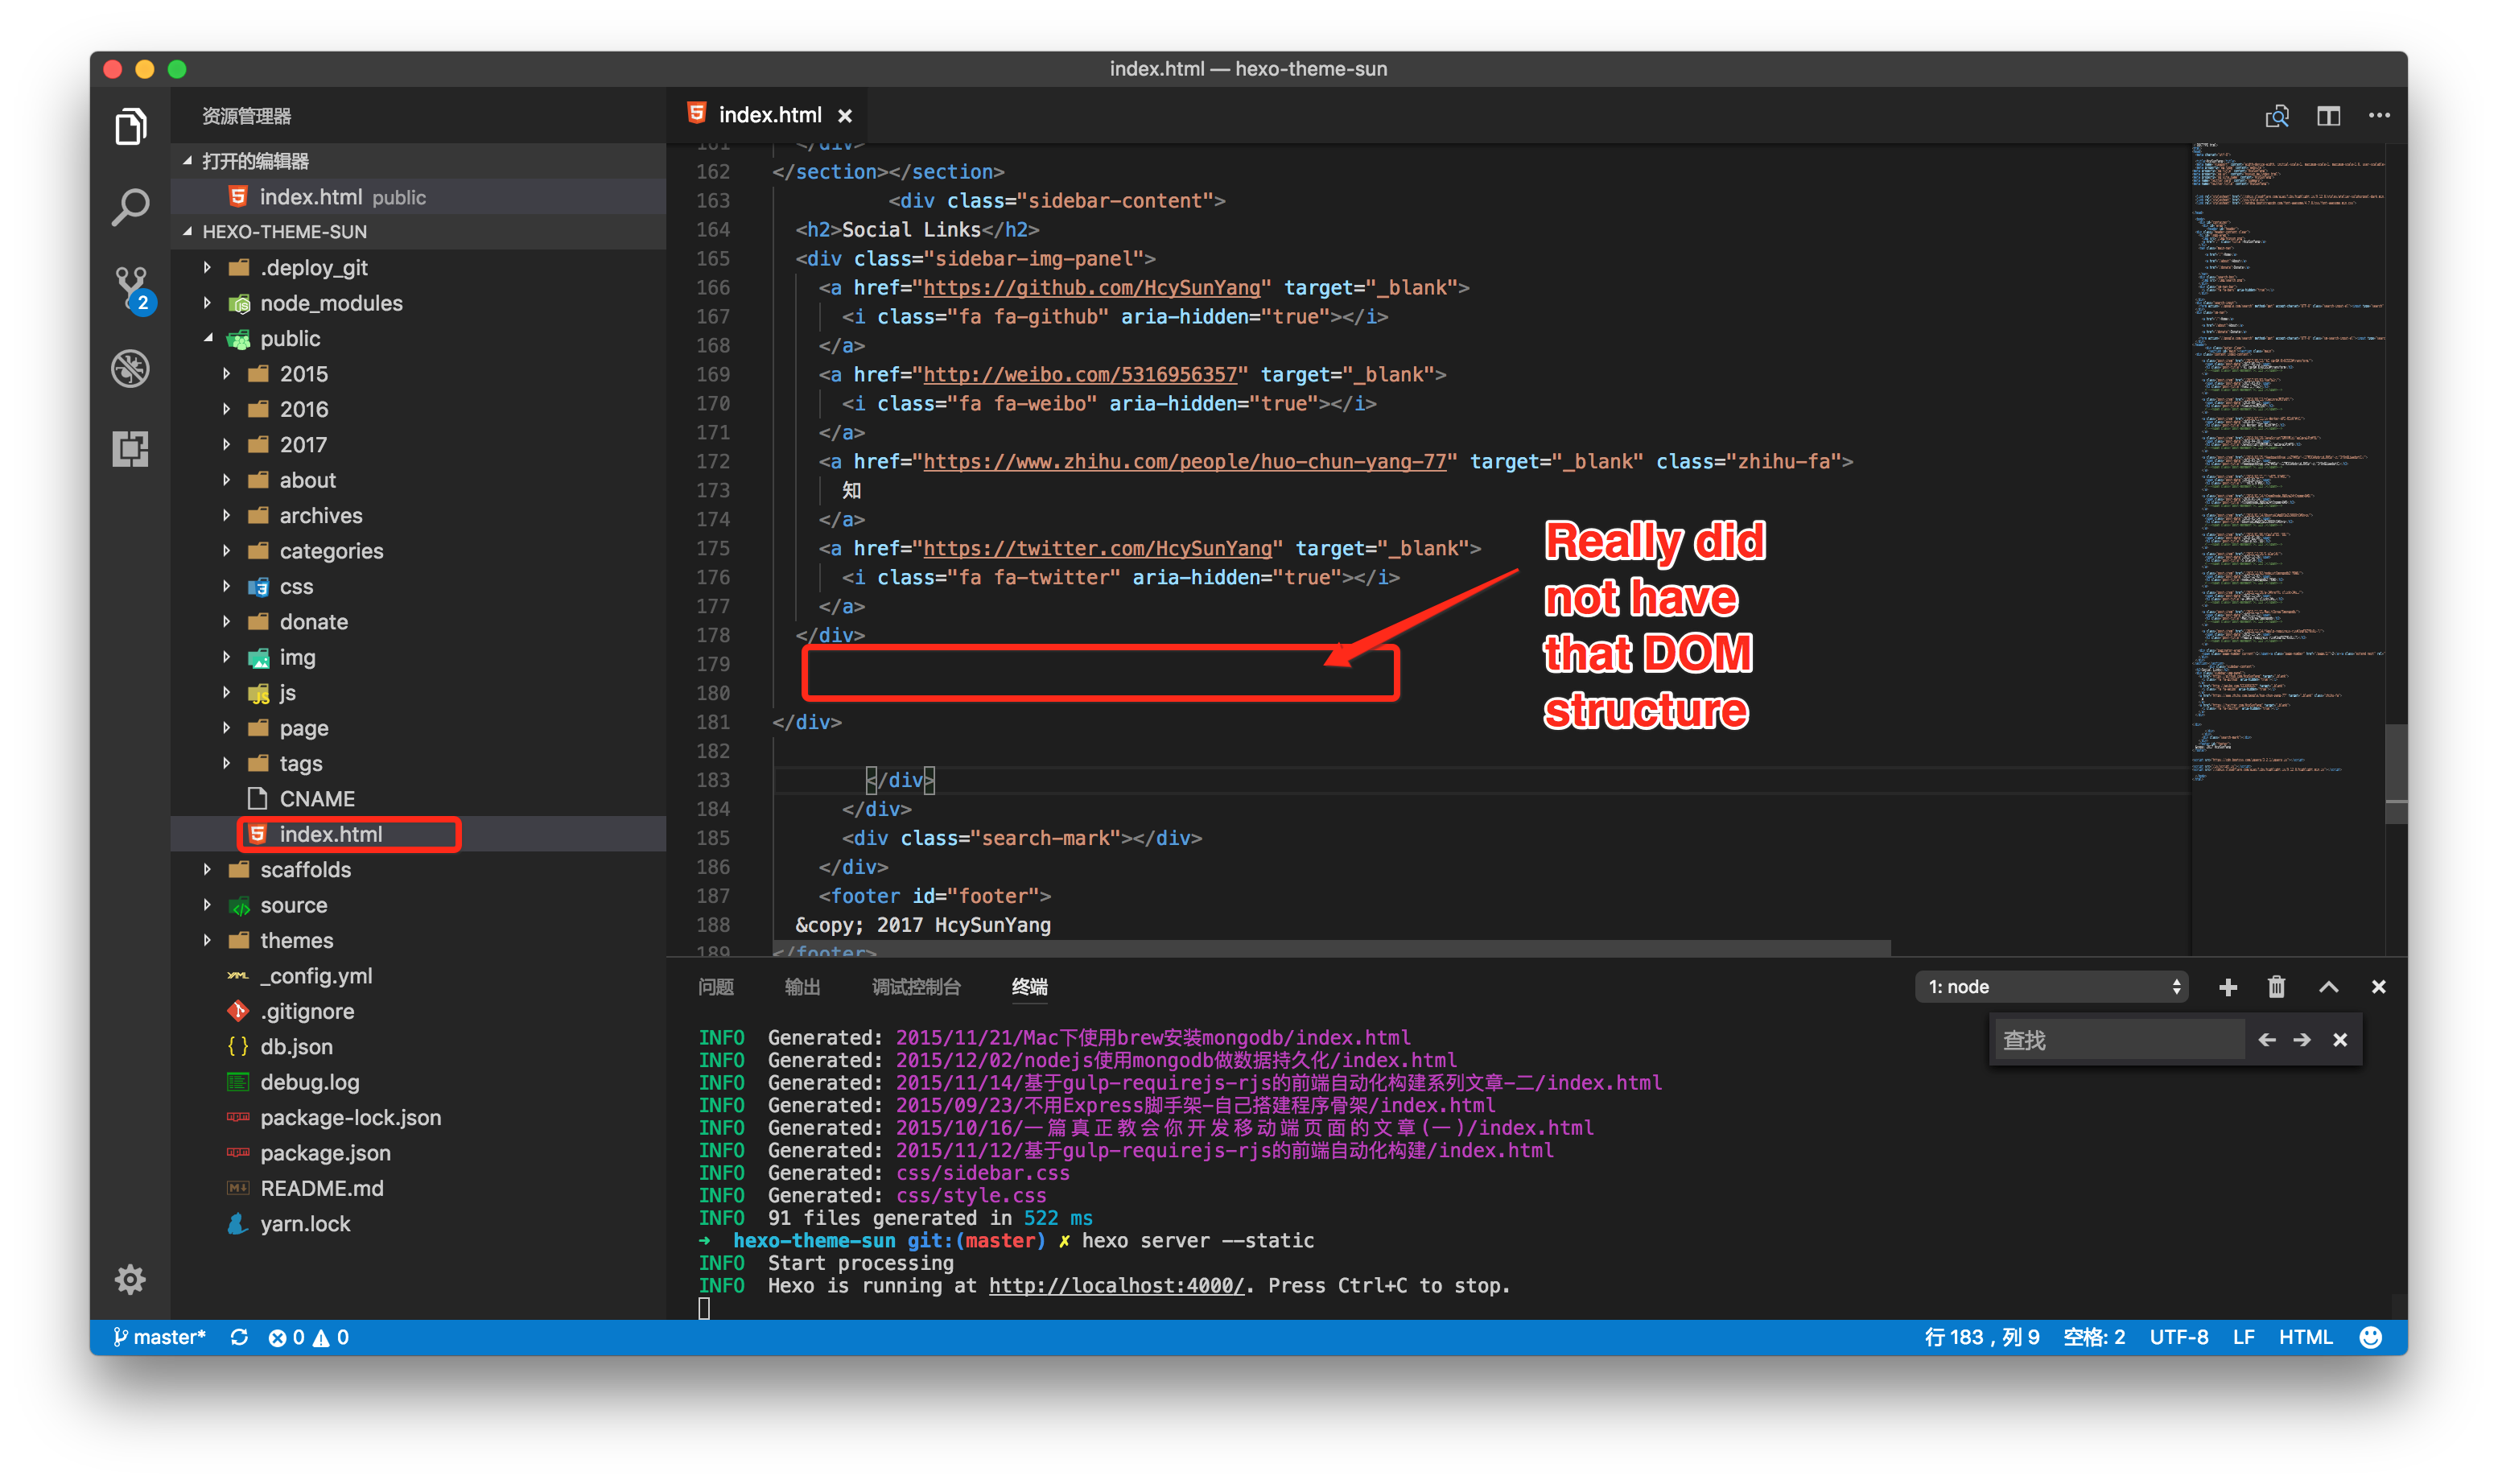Click the master branch status button

click(160, 1337)
